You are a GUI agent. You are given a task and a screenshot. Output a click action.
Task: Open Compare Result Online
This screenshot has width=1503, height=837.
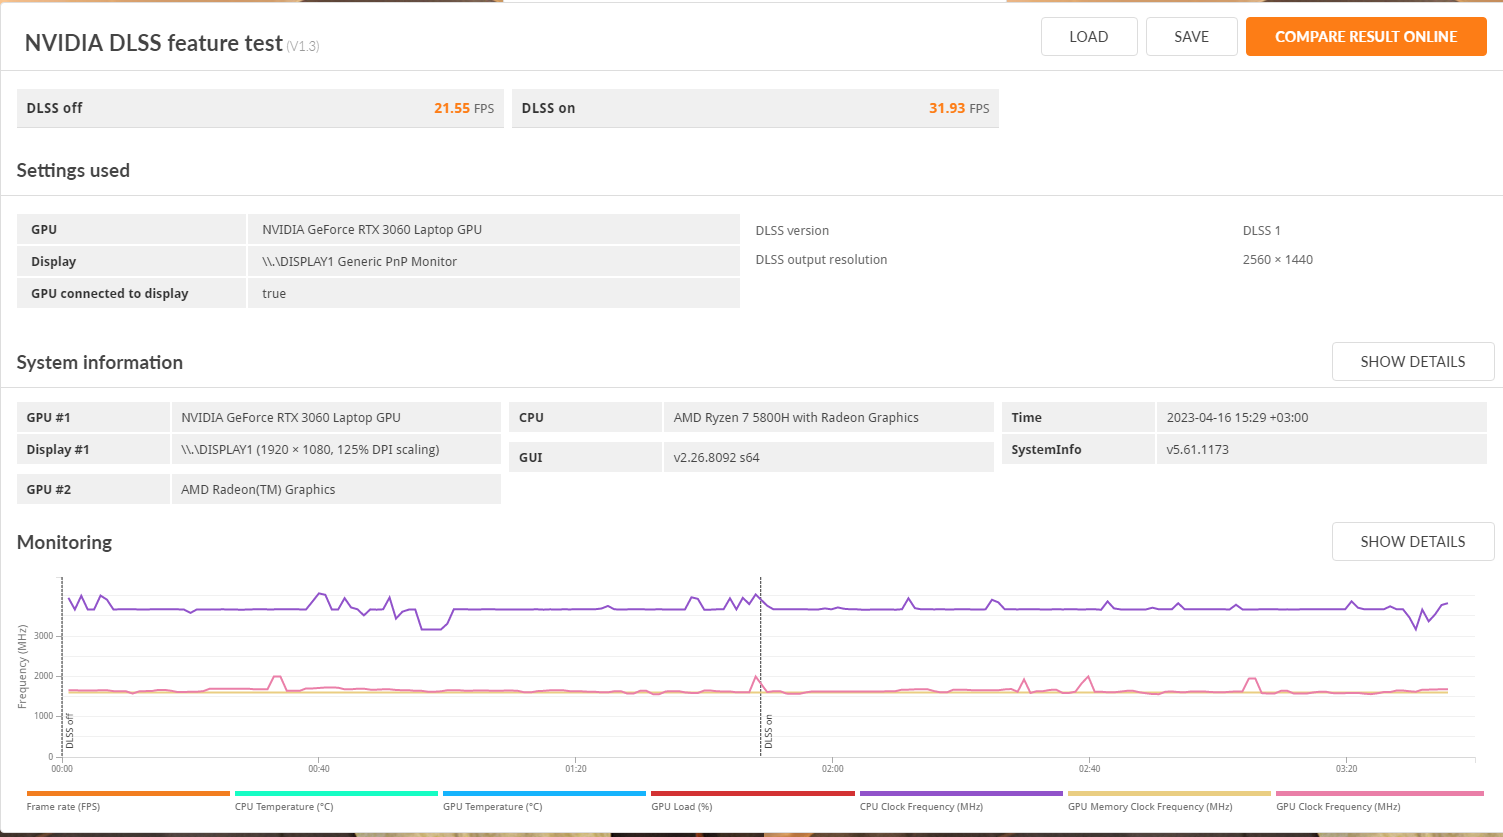pos(1365,37)
